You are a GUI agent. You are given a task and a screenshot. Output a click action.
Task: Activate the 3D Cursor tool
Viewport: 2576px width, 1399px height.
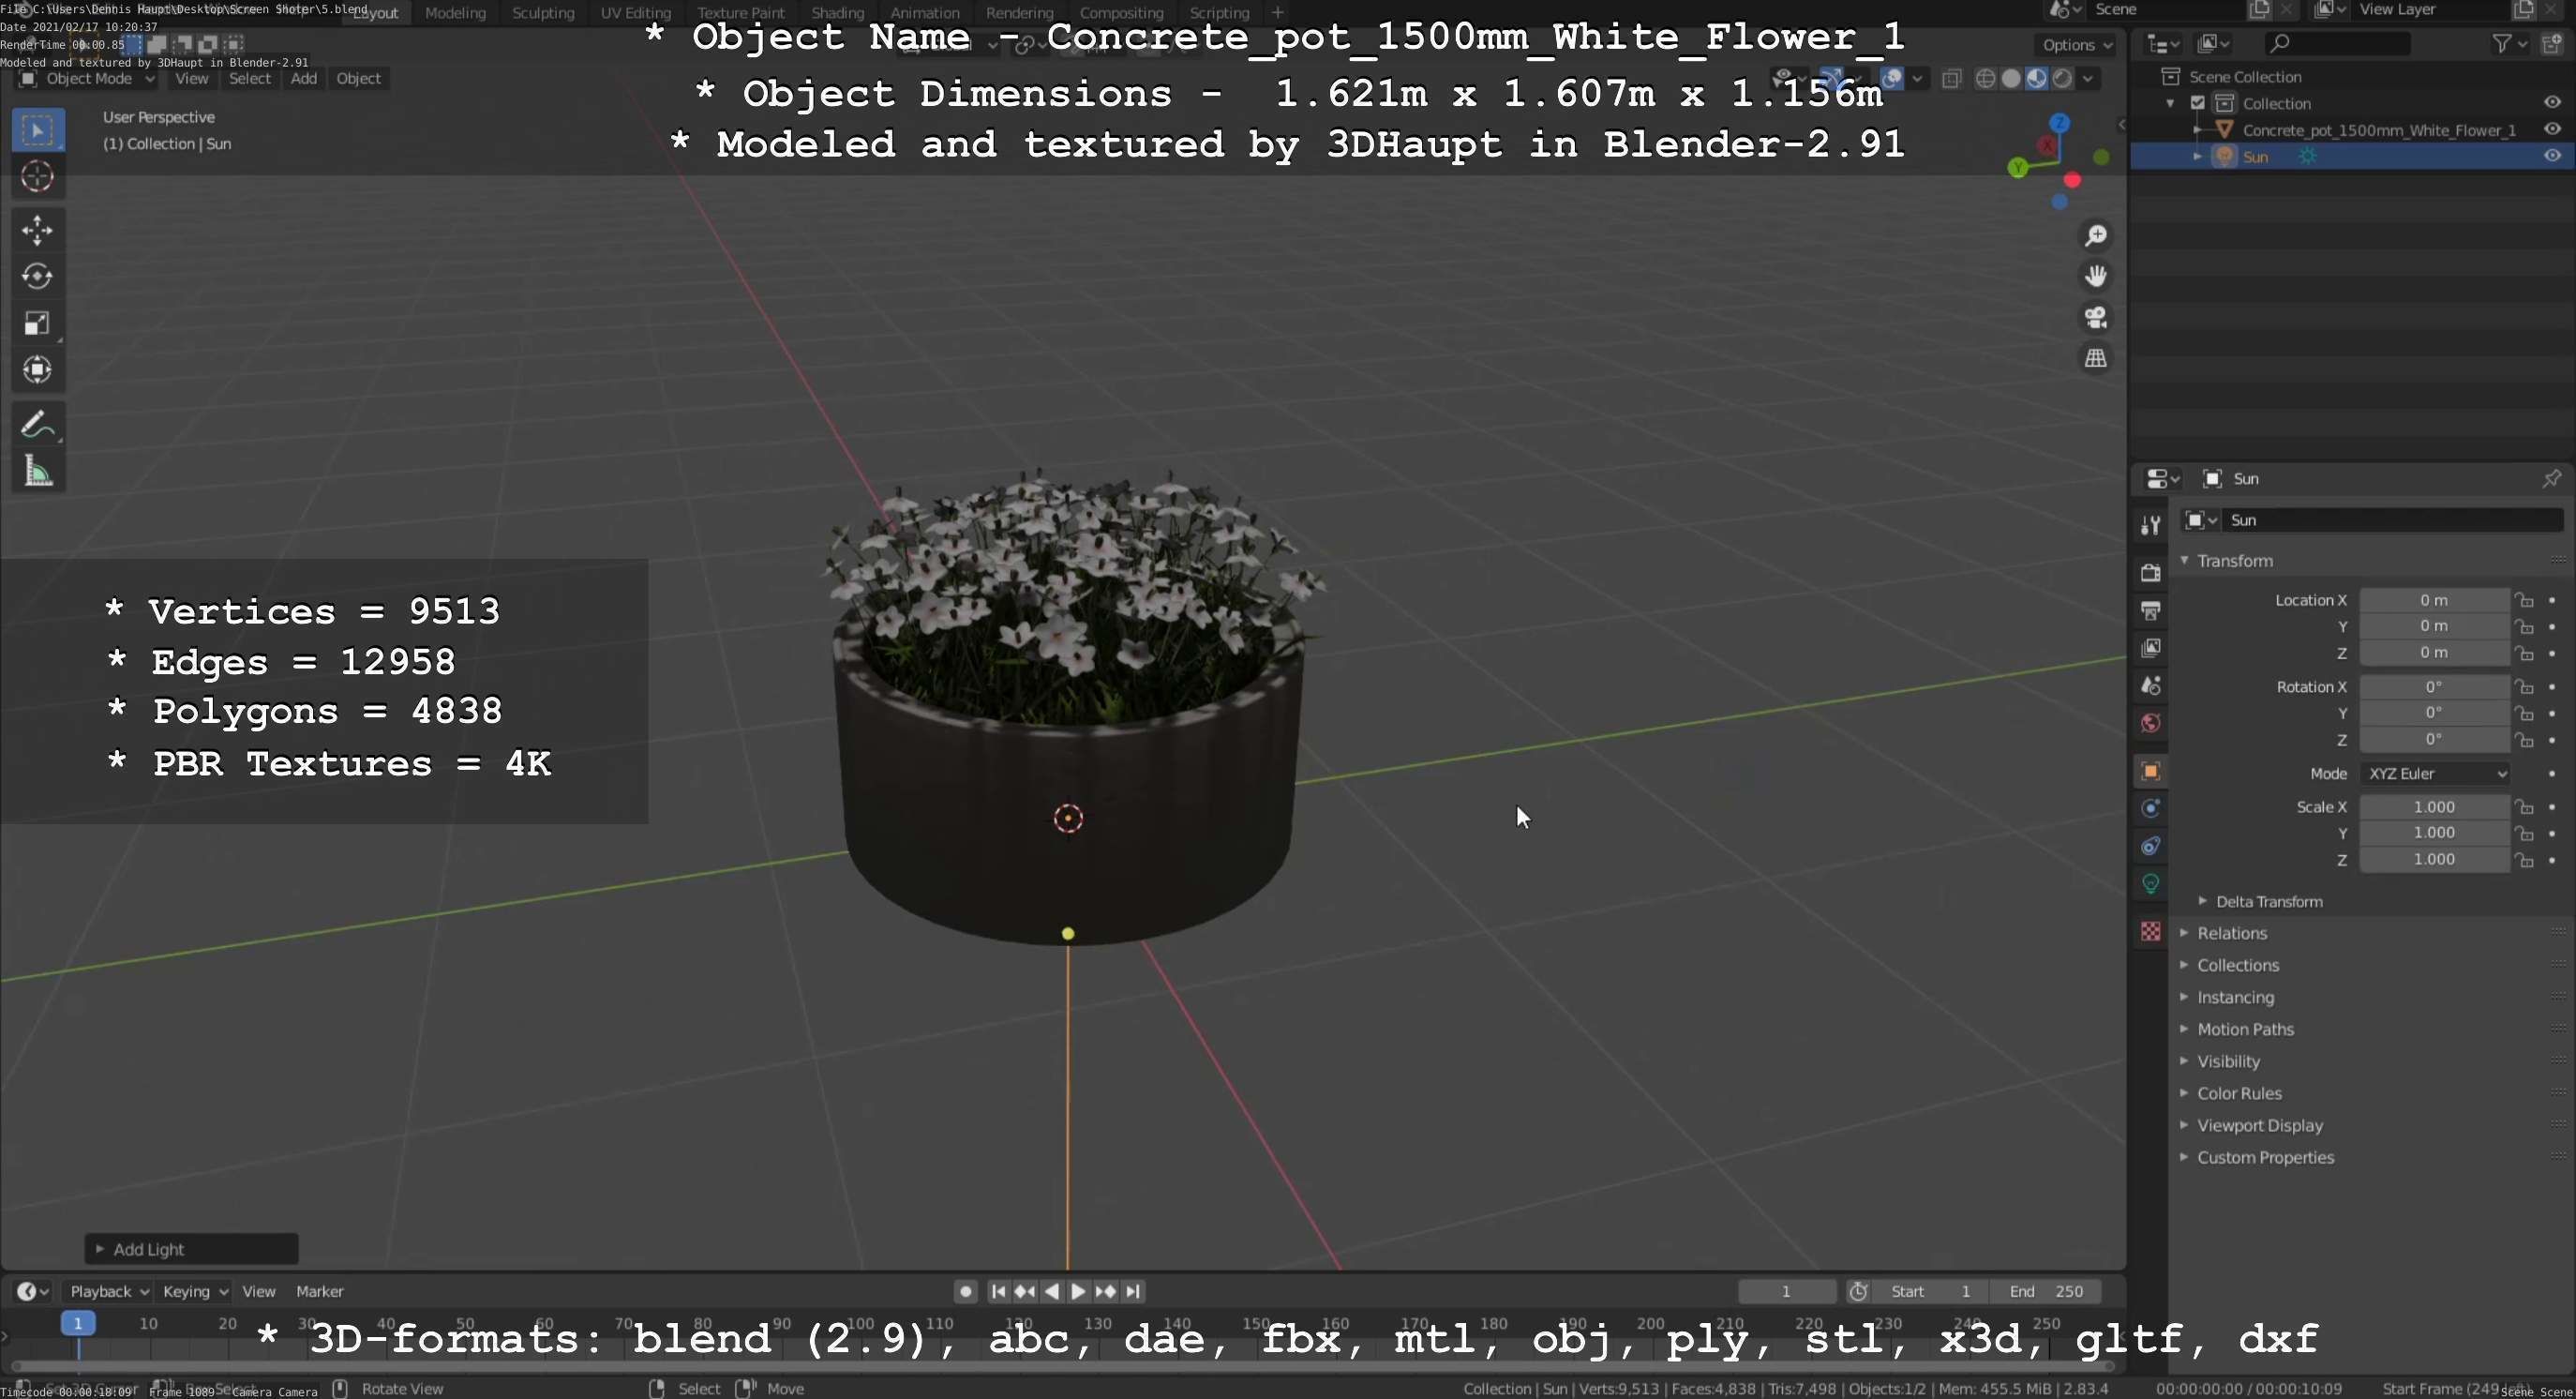pyautogui.click(x=38, y=177)
